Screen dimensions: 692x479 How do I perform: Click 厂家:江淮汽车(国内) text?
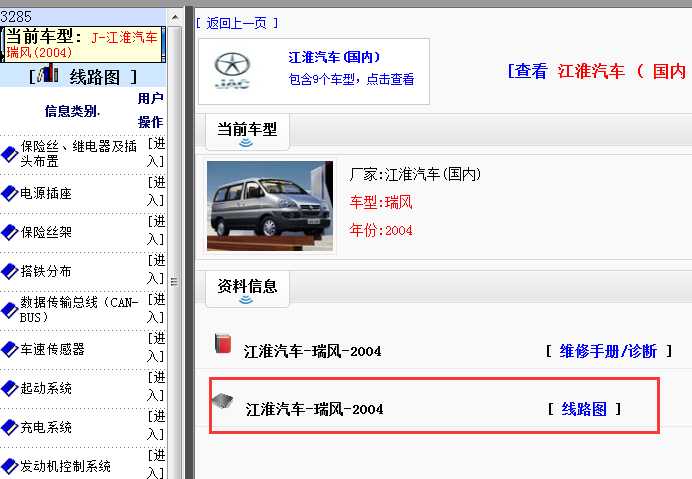tap(415, 174)
